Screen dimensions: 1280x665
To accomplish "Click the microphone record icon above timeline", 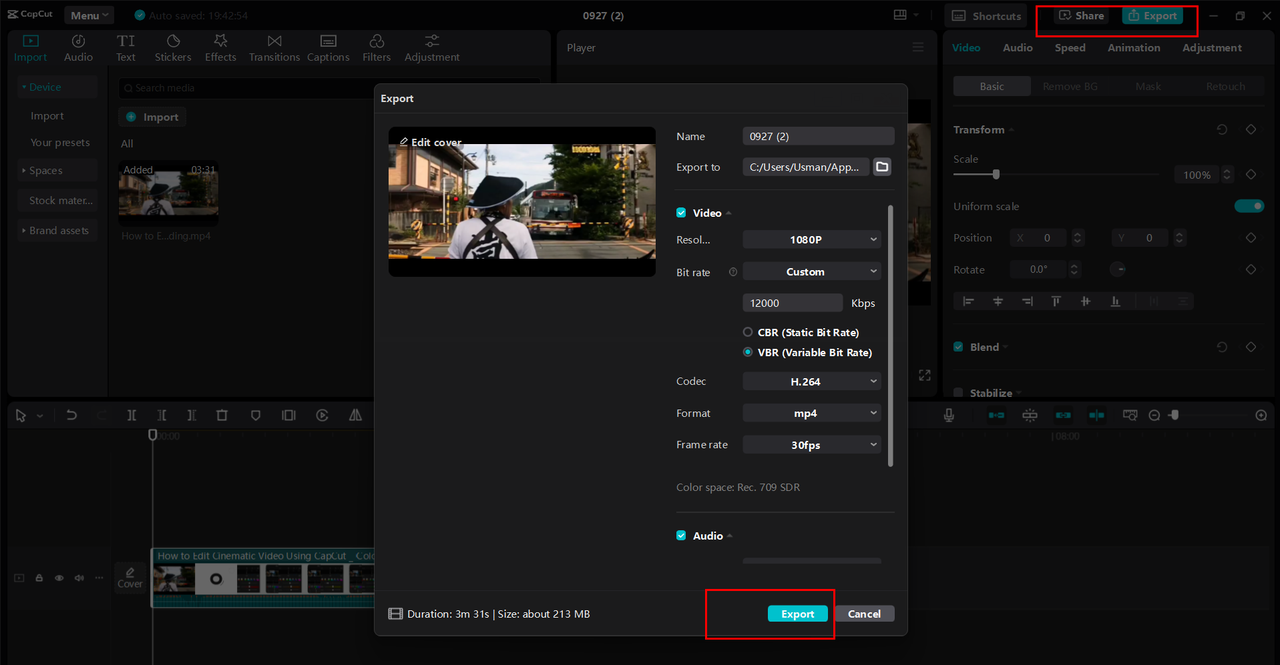I will pos(948,415).
